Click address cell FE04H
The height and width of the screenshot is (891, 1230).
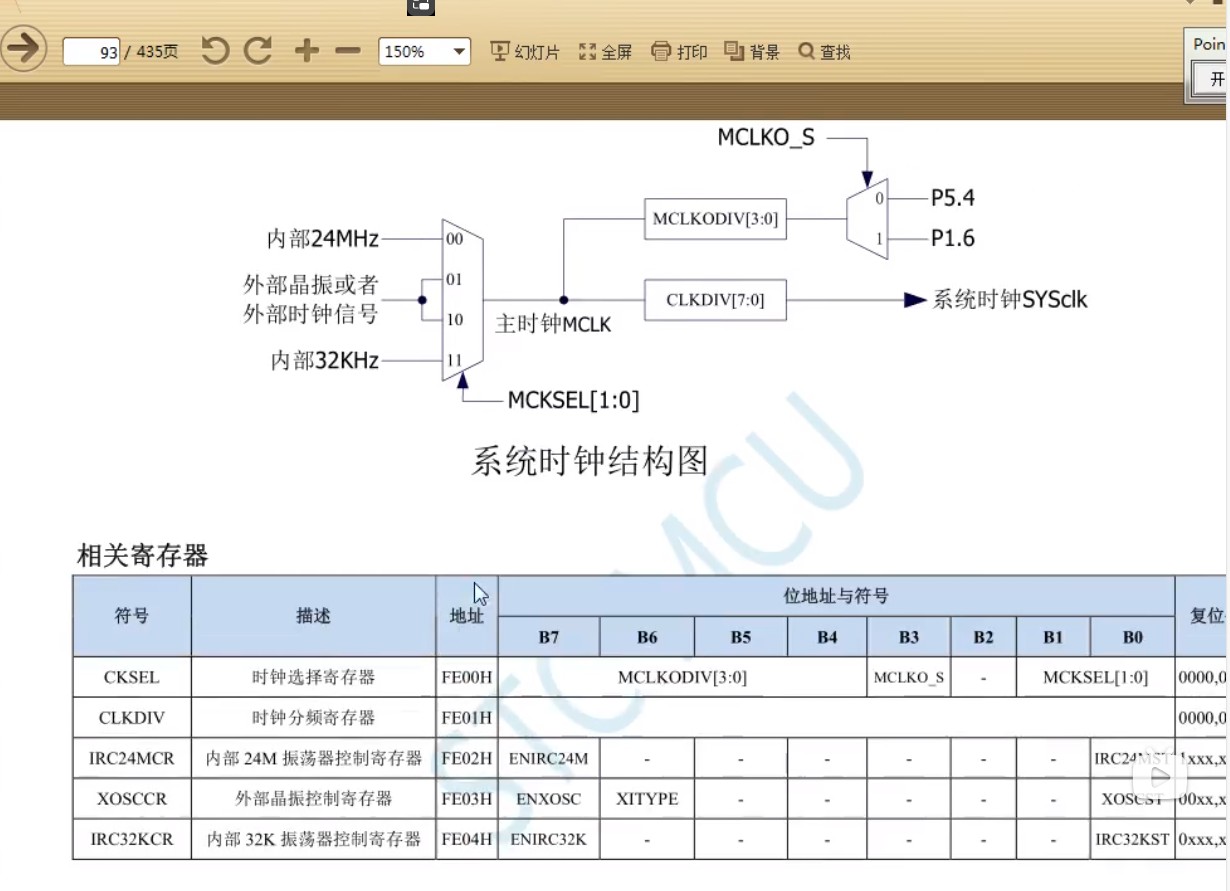coord(467,839)
